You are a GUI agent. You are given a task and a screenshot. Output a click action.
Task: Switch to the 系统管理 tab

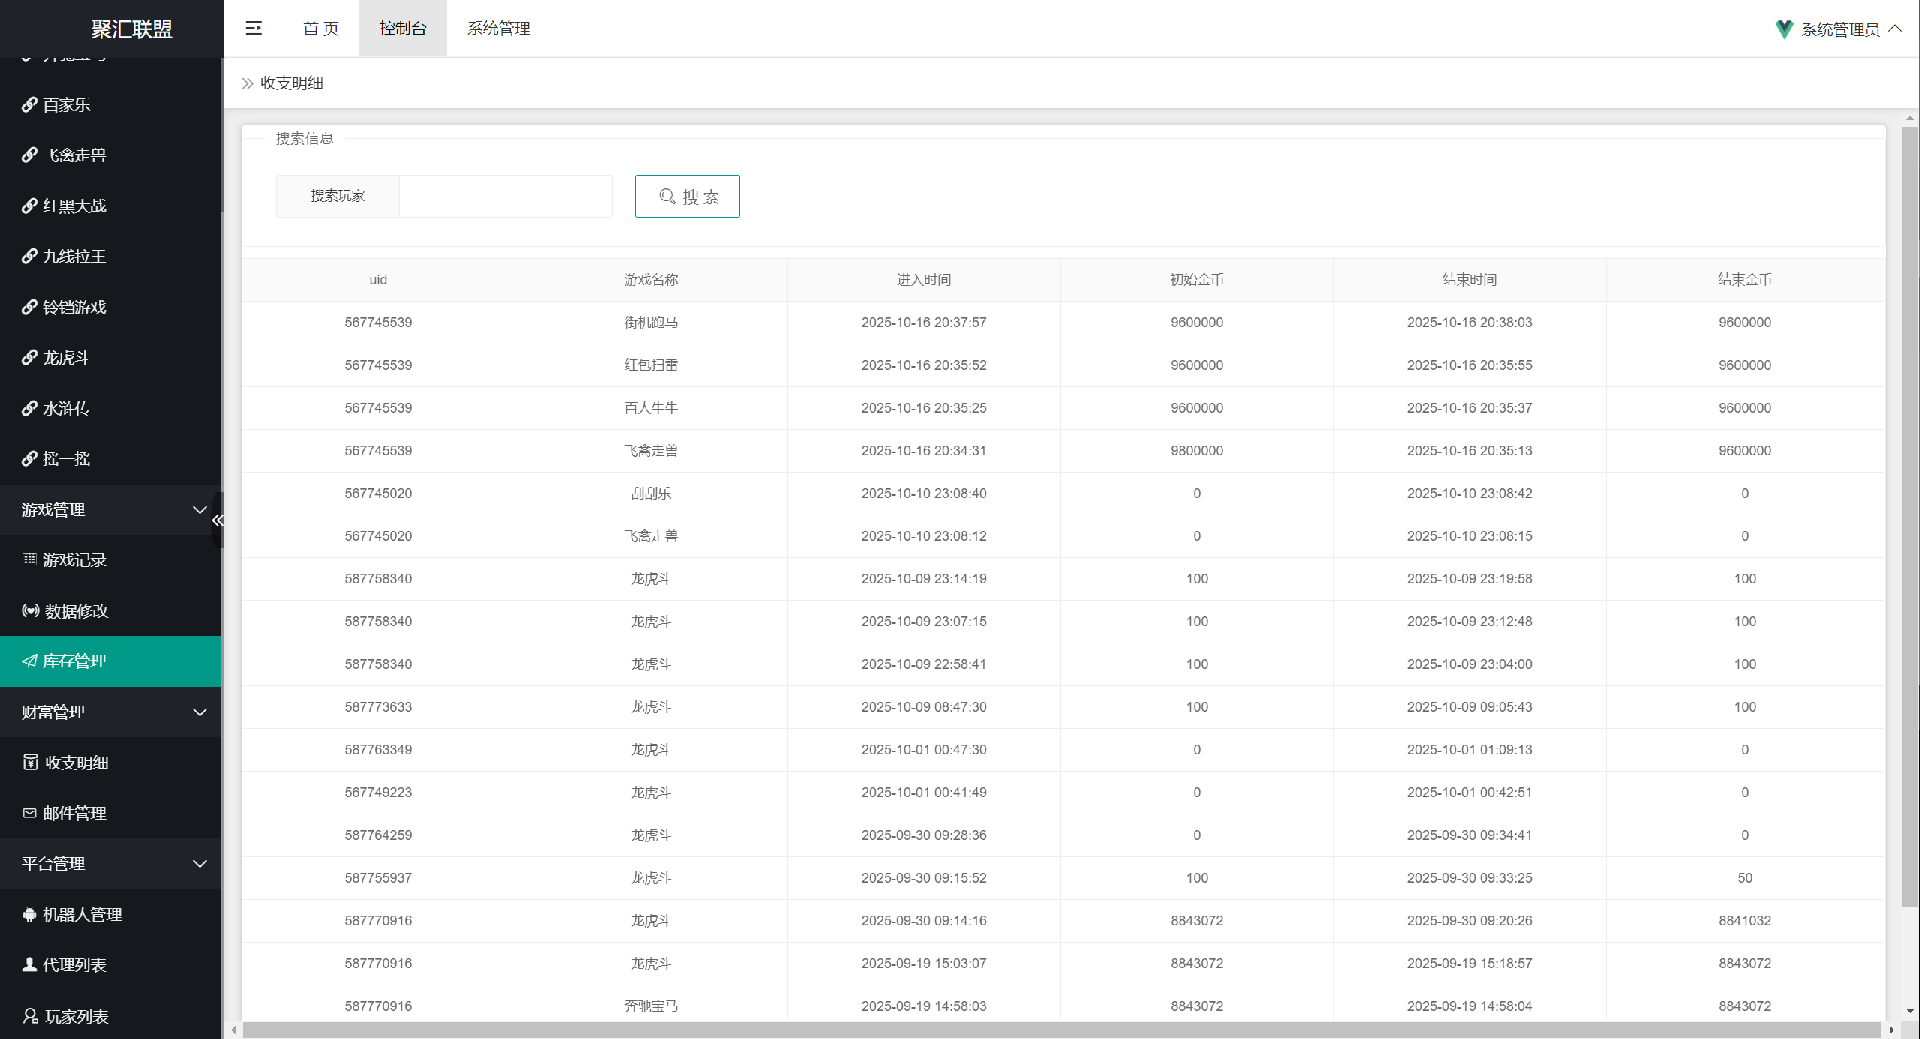point(498,28)
